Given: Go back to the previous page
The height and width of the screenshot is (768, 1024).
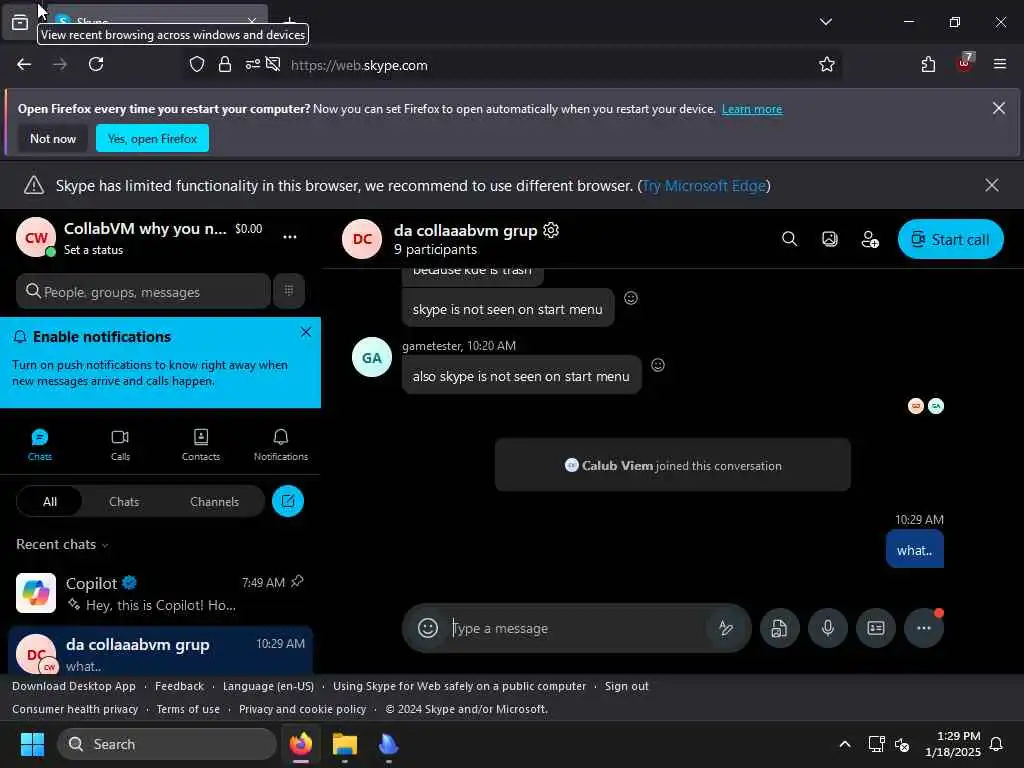Looking at the screenshot, I should pos(24,64).
